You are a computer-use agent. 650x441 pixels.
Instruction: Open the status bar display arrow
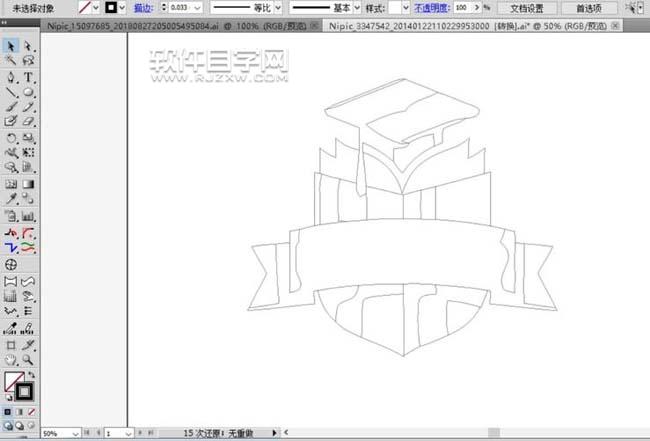274,433
